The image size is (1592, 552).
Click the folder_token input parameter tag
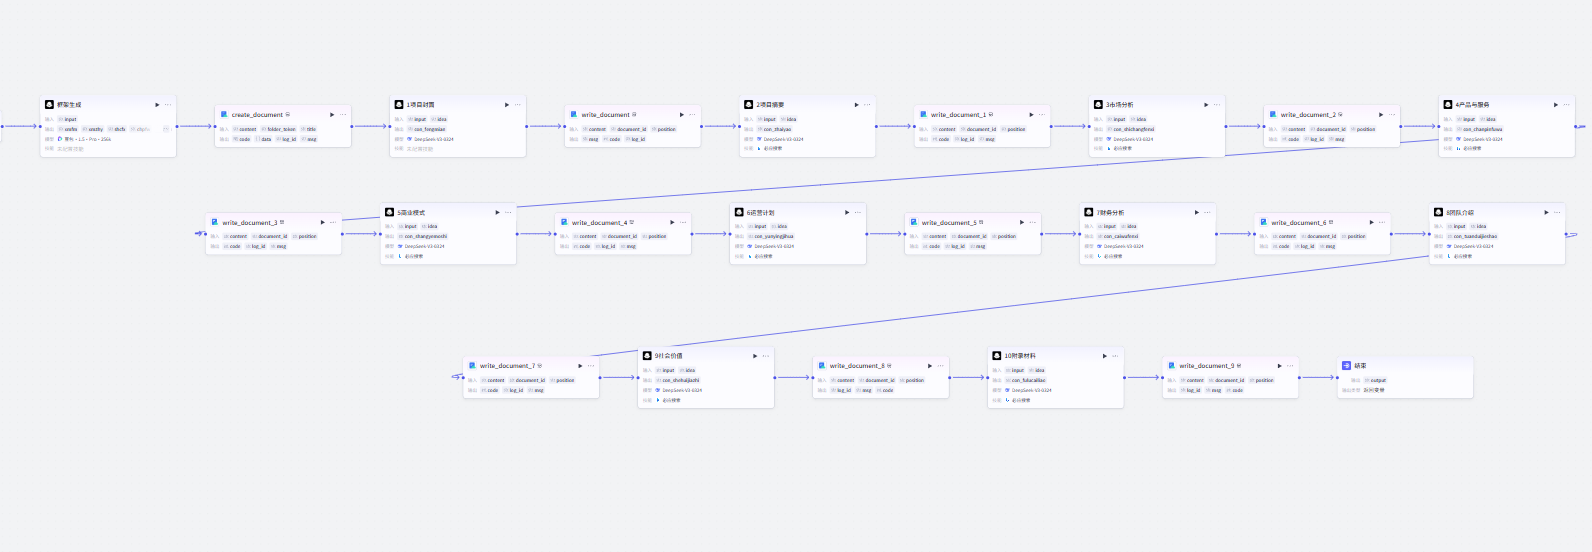pos(281,129)
